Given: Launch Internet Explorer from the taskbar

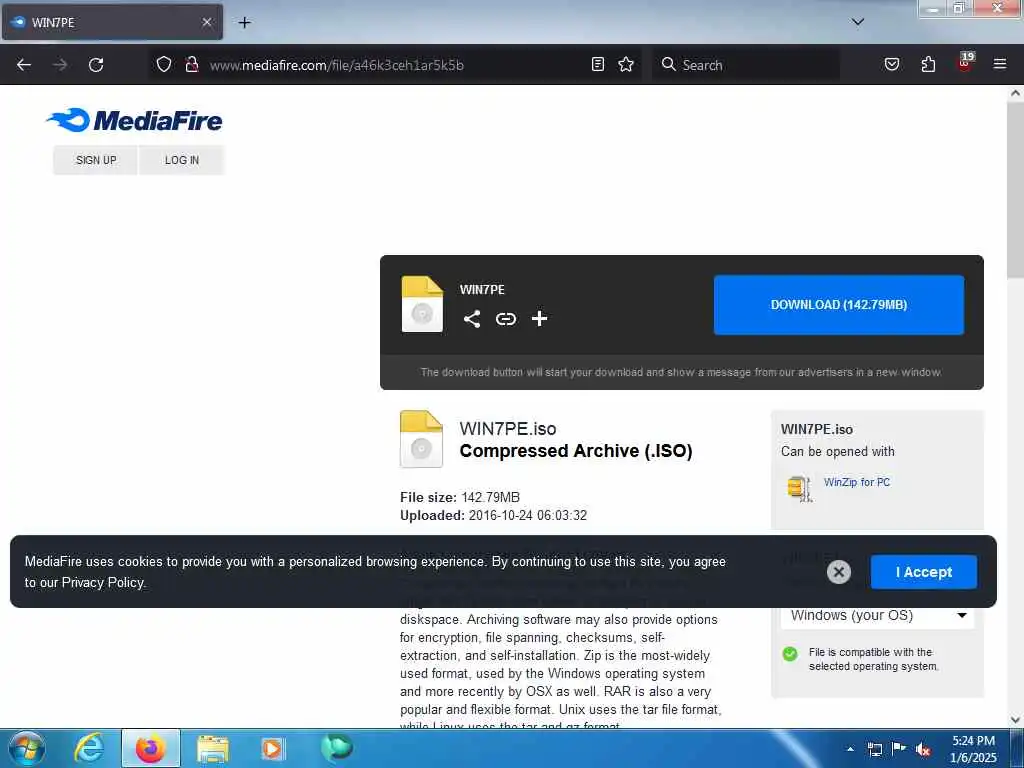Looking at the screenshot, I should coord(89,748).
